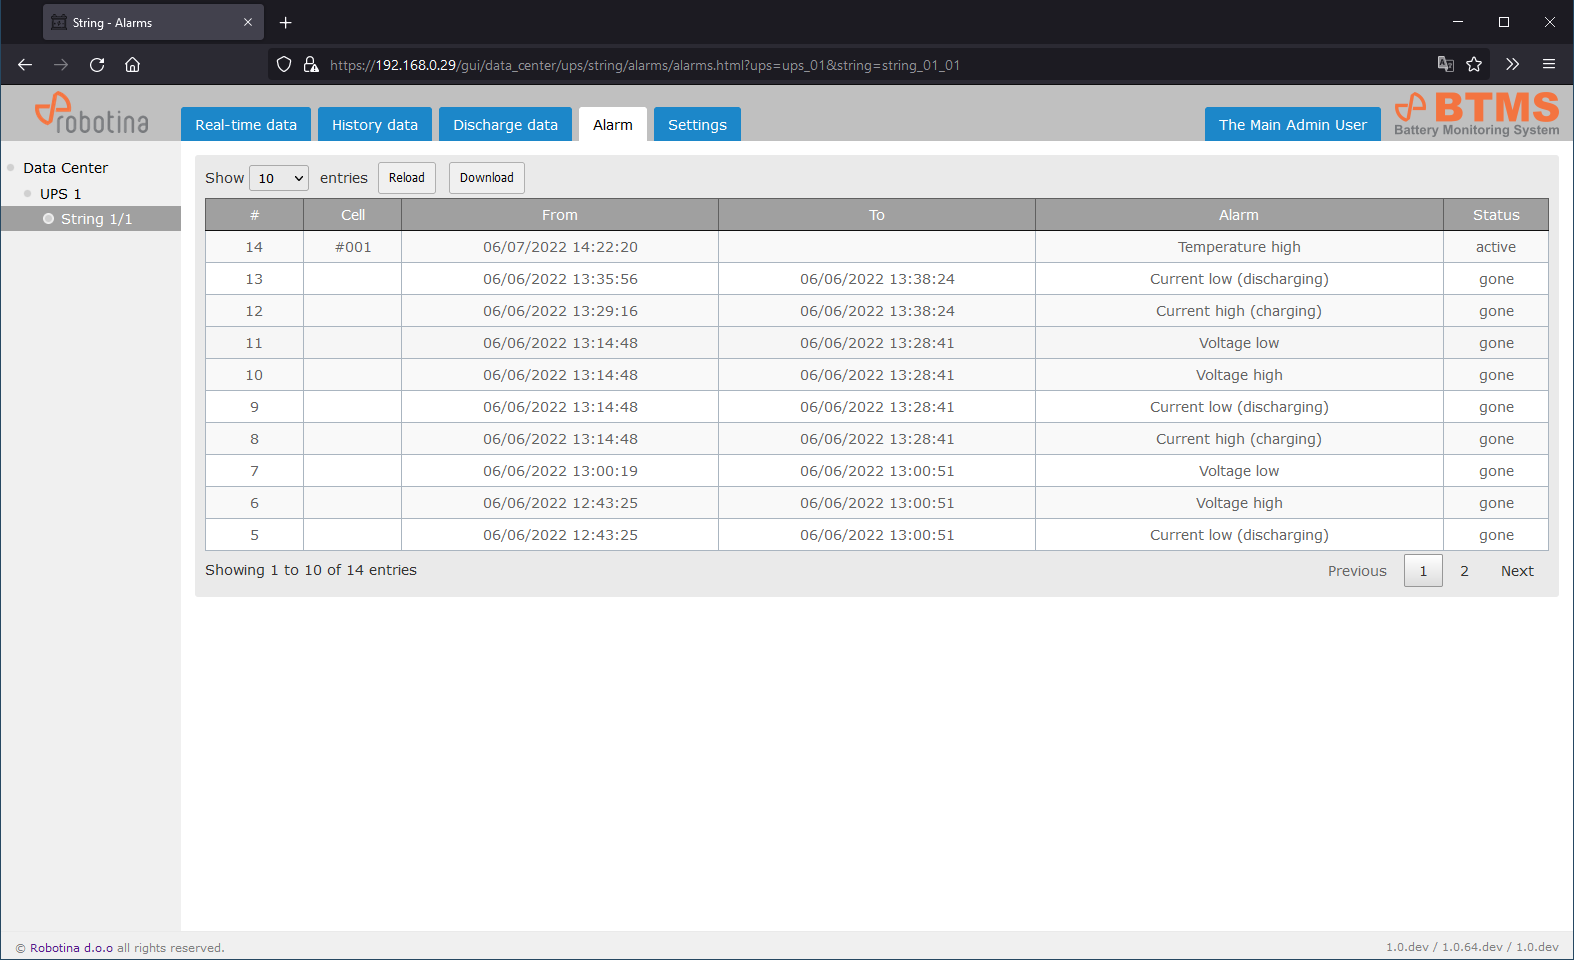Sort the table by the Alarm column header
Image resolution: width=1574 pixels, height=960 pixels.
coord(1238,215)
